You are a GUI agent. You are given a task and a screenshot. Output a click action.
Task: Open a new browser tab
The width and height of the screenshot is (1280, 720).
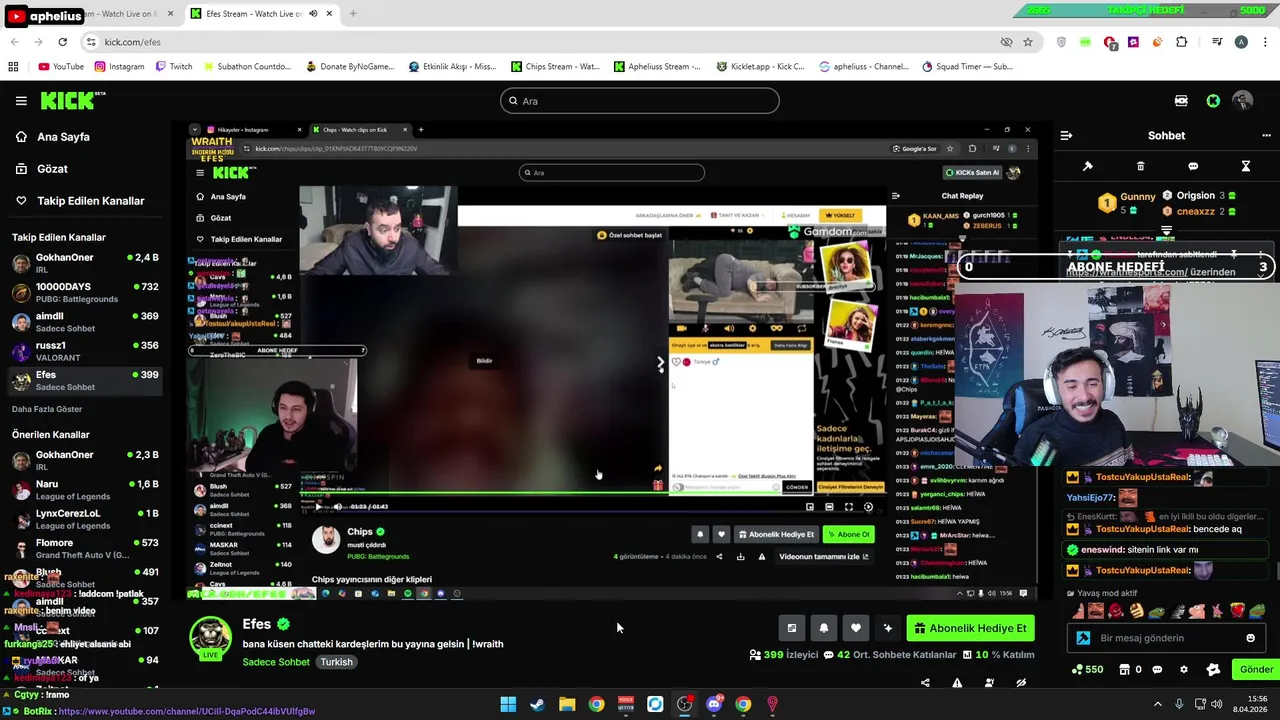[x=353, y=14]
